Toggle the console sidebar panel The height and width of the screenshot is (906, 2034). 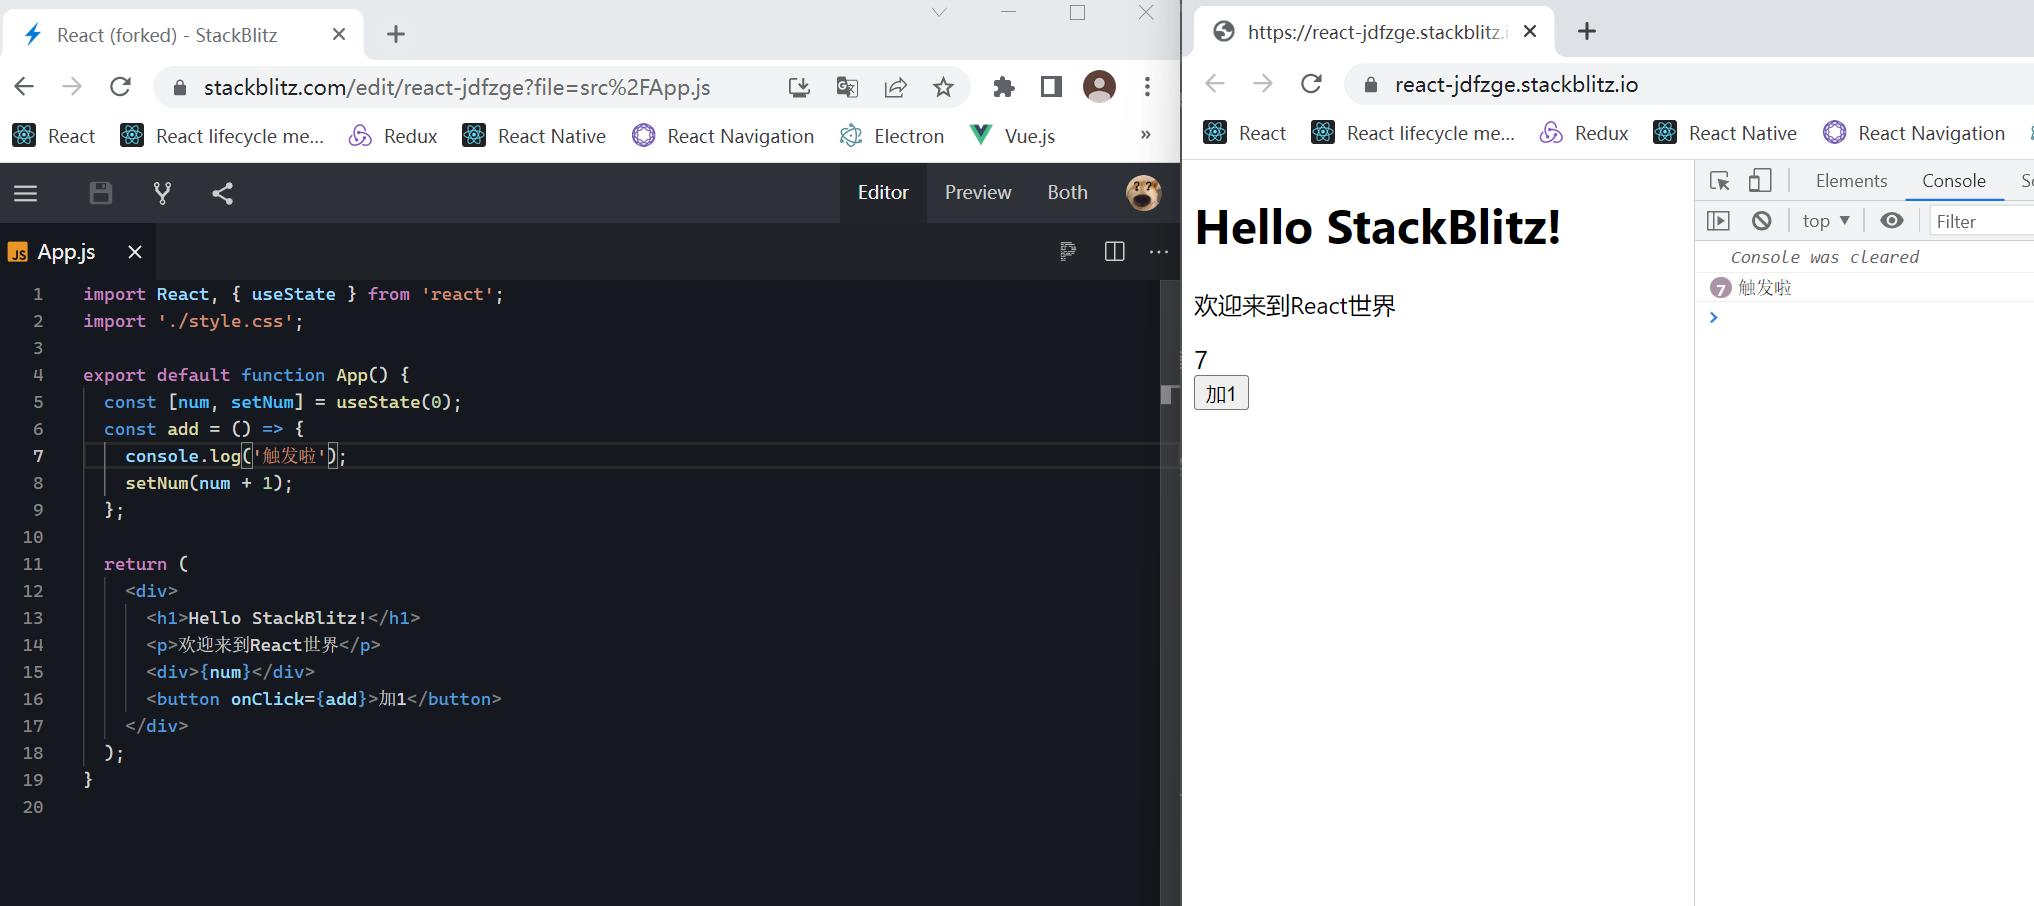[1718, 221]
